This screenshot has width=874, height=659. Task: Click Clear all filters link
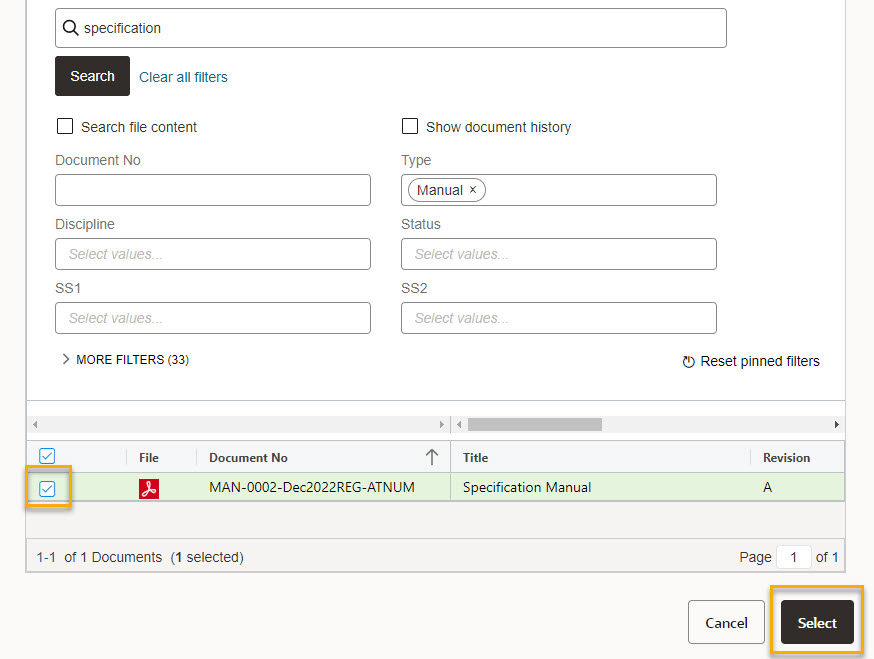[183, 77]
